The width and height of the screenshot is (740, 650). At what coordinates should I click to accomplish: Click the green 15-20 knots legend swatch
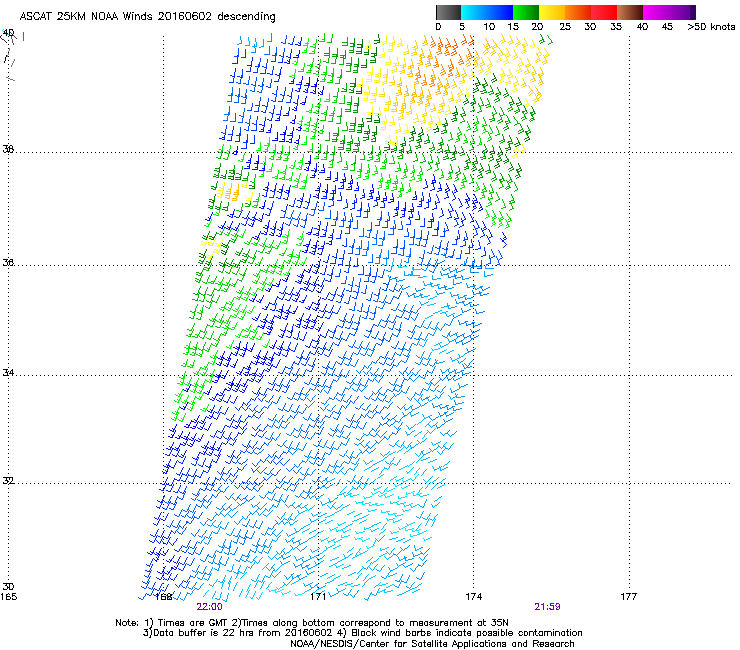526,12
